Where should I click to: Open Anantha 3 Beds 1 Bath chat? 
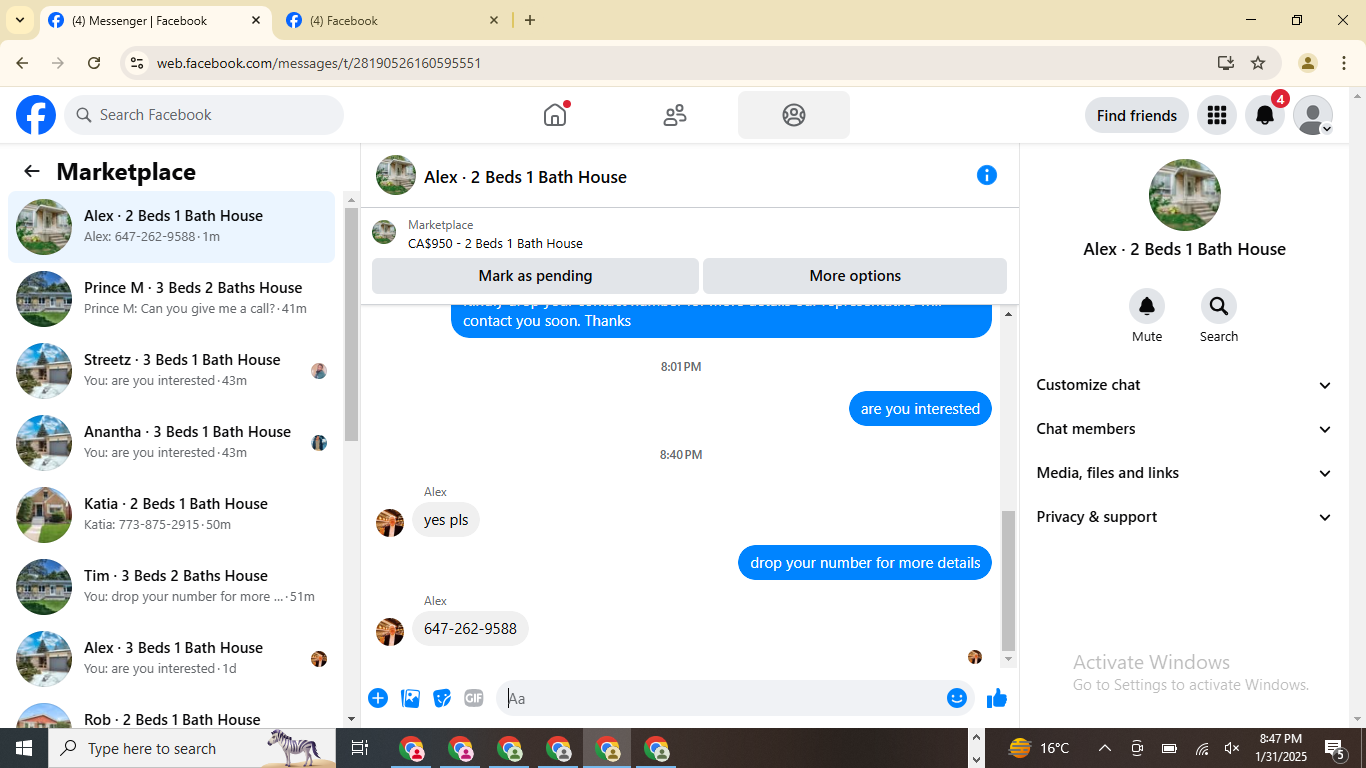pyautogui.click(x=172, y=443)
